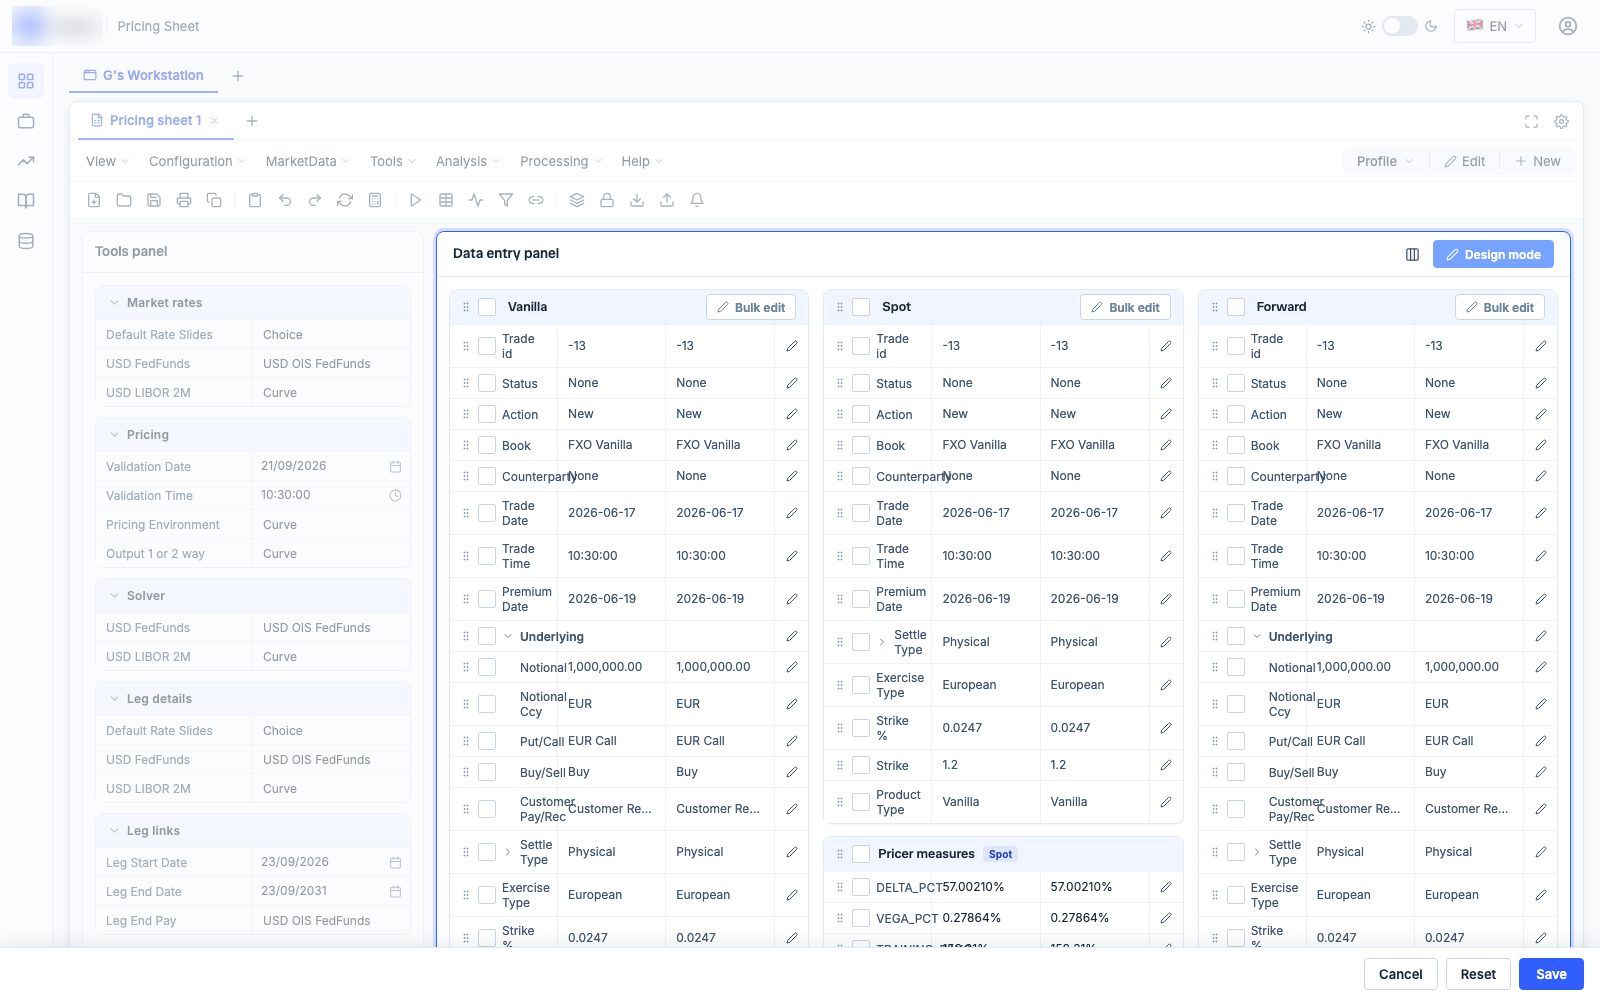Check the Forward panel header checkbox
The image size is (1600, 1000).
pos(1236,307)
